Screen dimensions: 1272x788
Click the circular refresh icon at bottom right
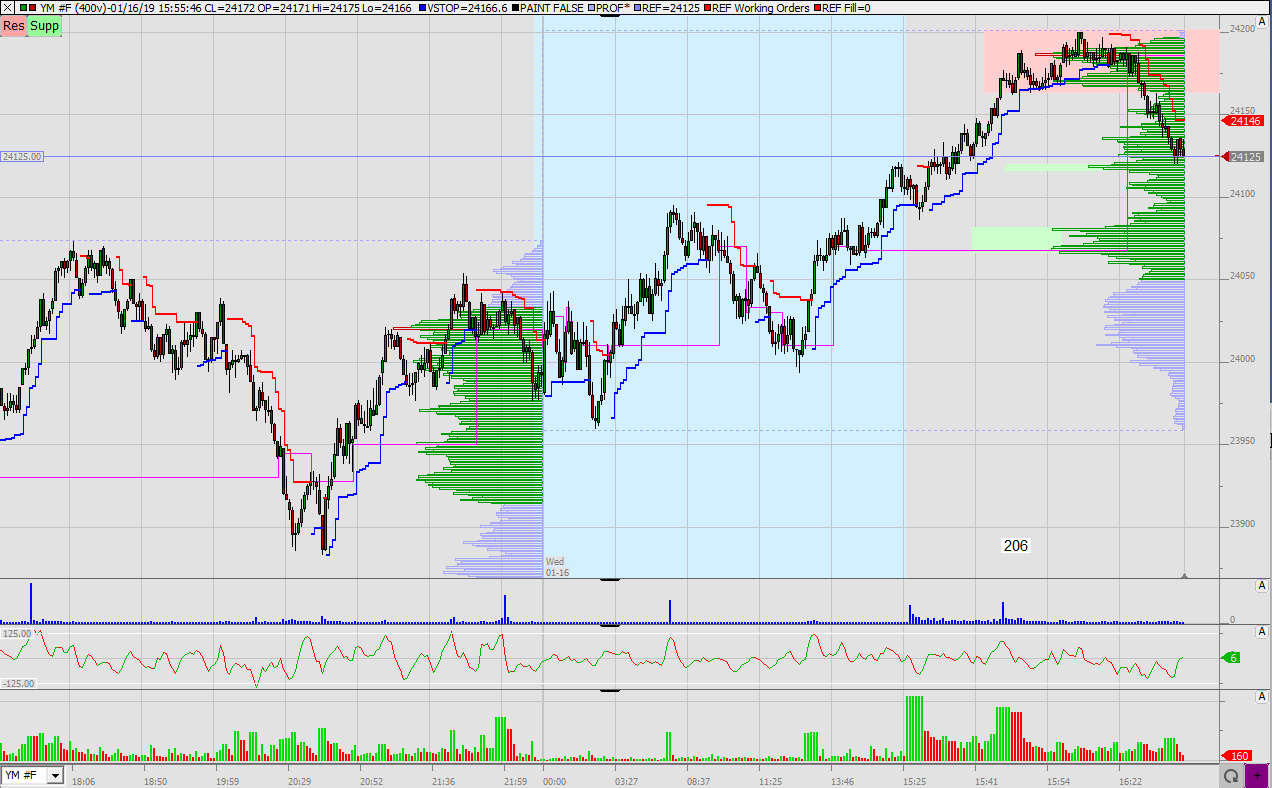[1230, 775]
